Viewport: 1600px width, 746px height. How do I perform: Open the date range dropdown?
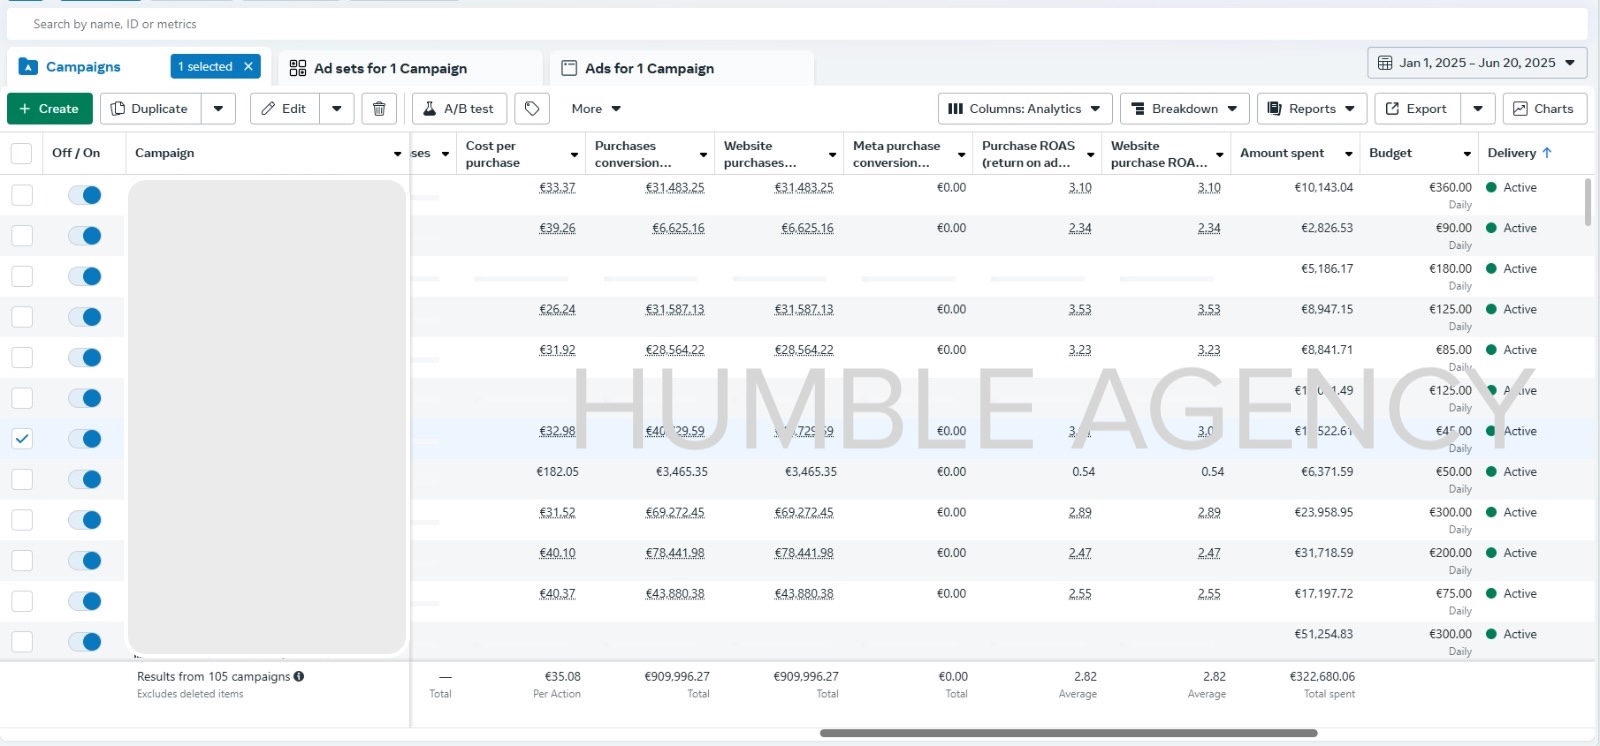point(1476,63)
